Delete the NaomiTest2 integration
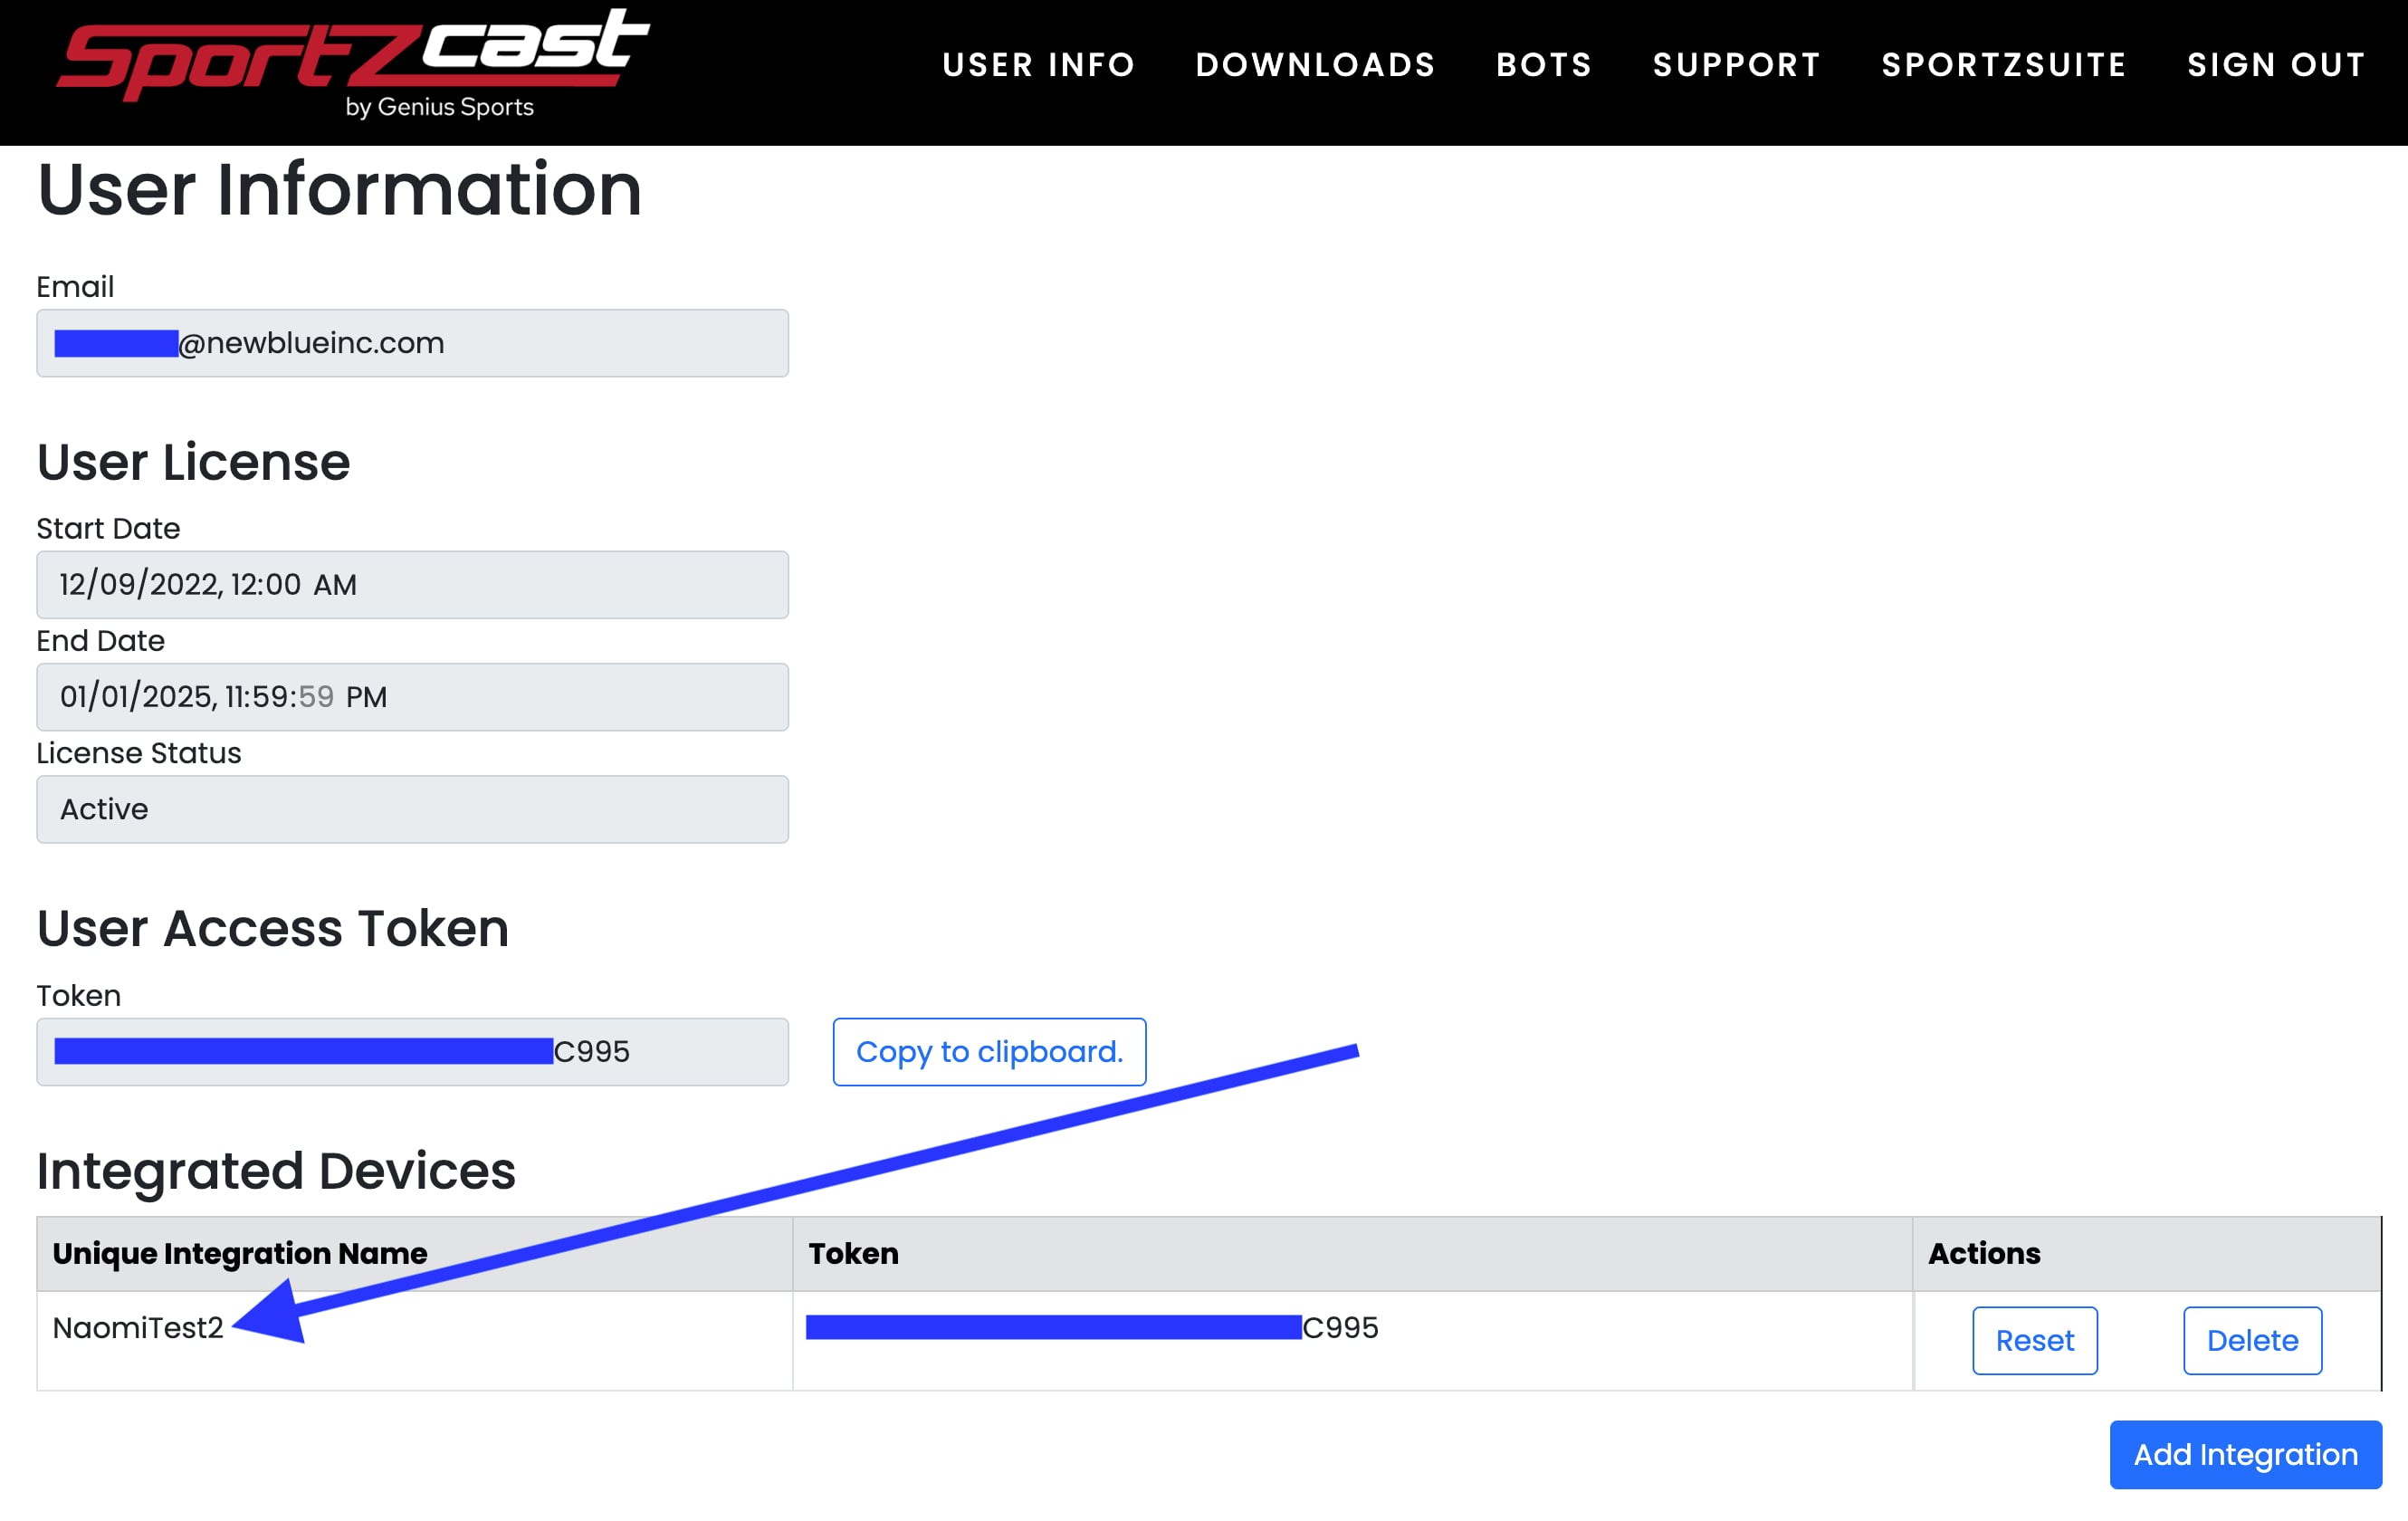Viewport: 2408px width, 1521px height. pyautogui.click(x=2252, y=1341)
